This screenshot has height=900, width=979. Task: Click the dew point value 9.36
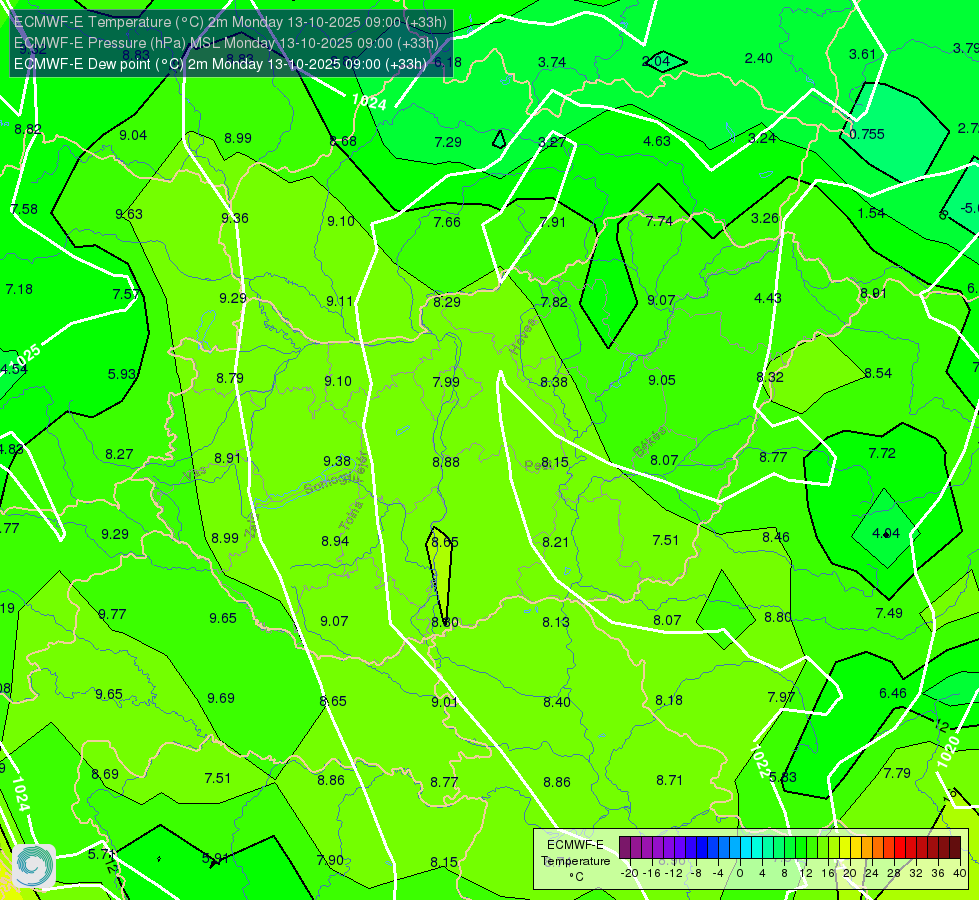[235, 219]
